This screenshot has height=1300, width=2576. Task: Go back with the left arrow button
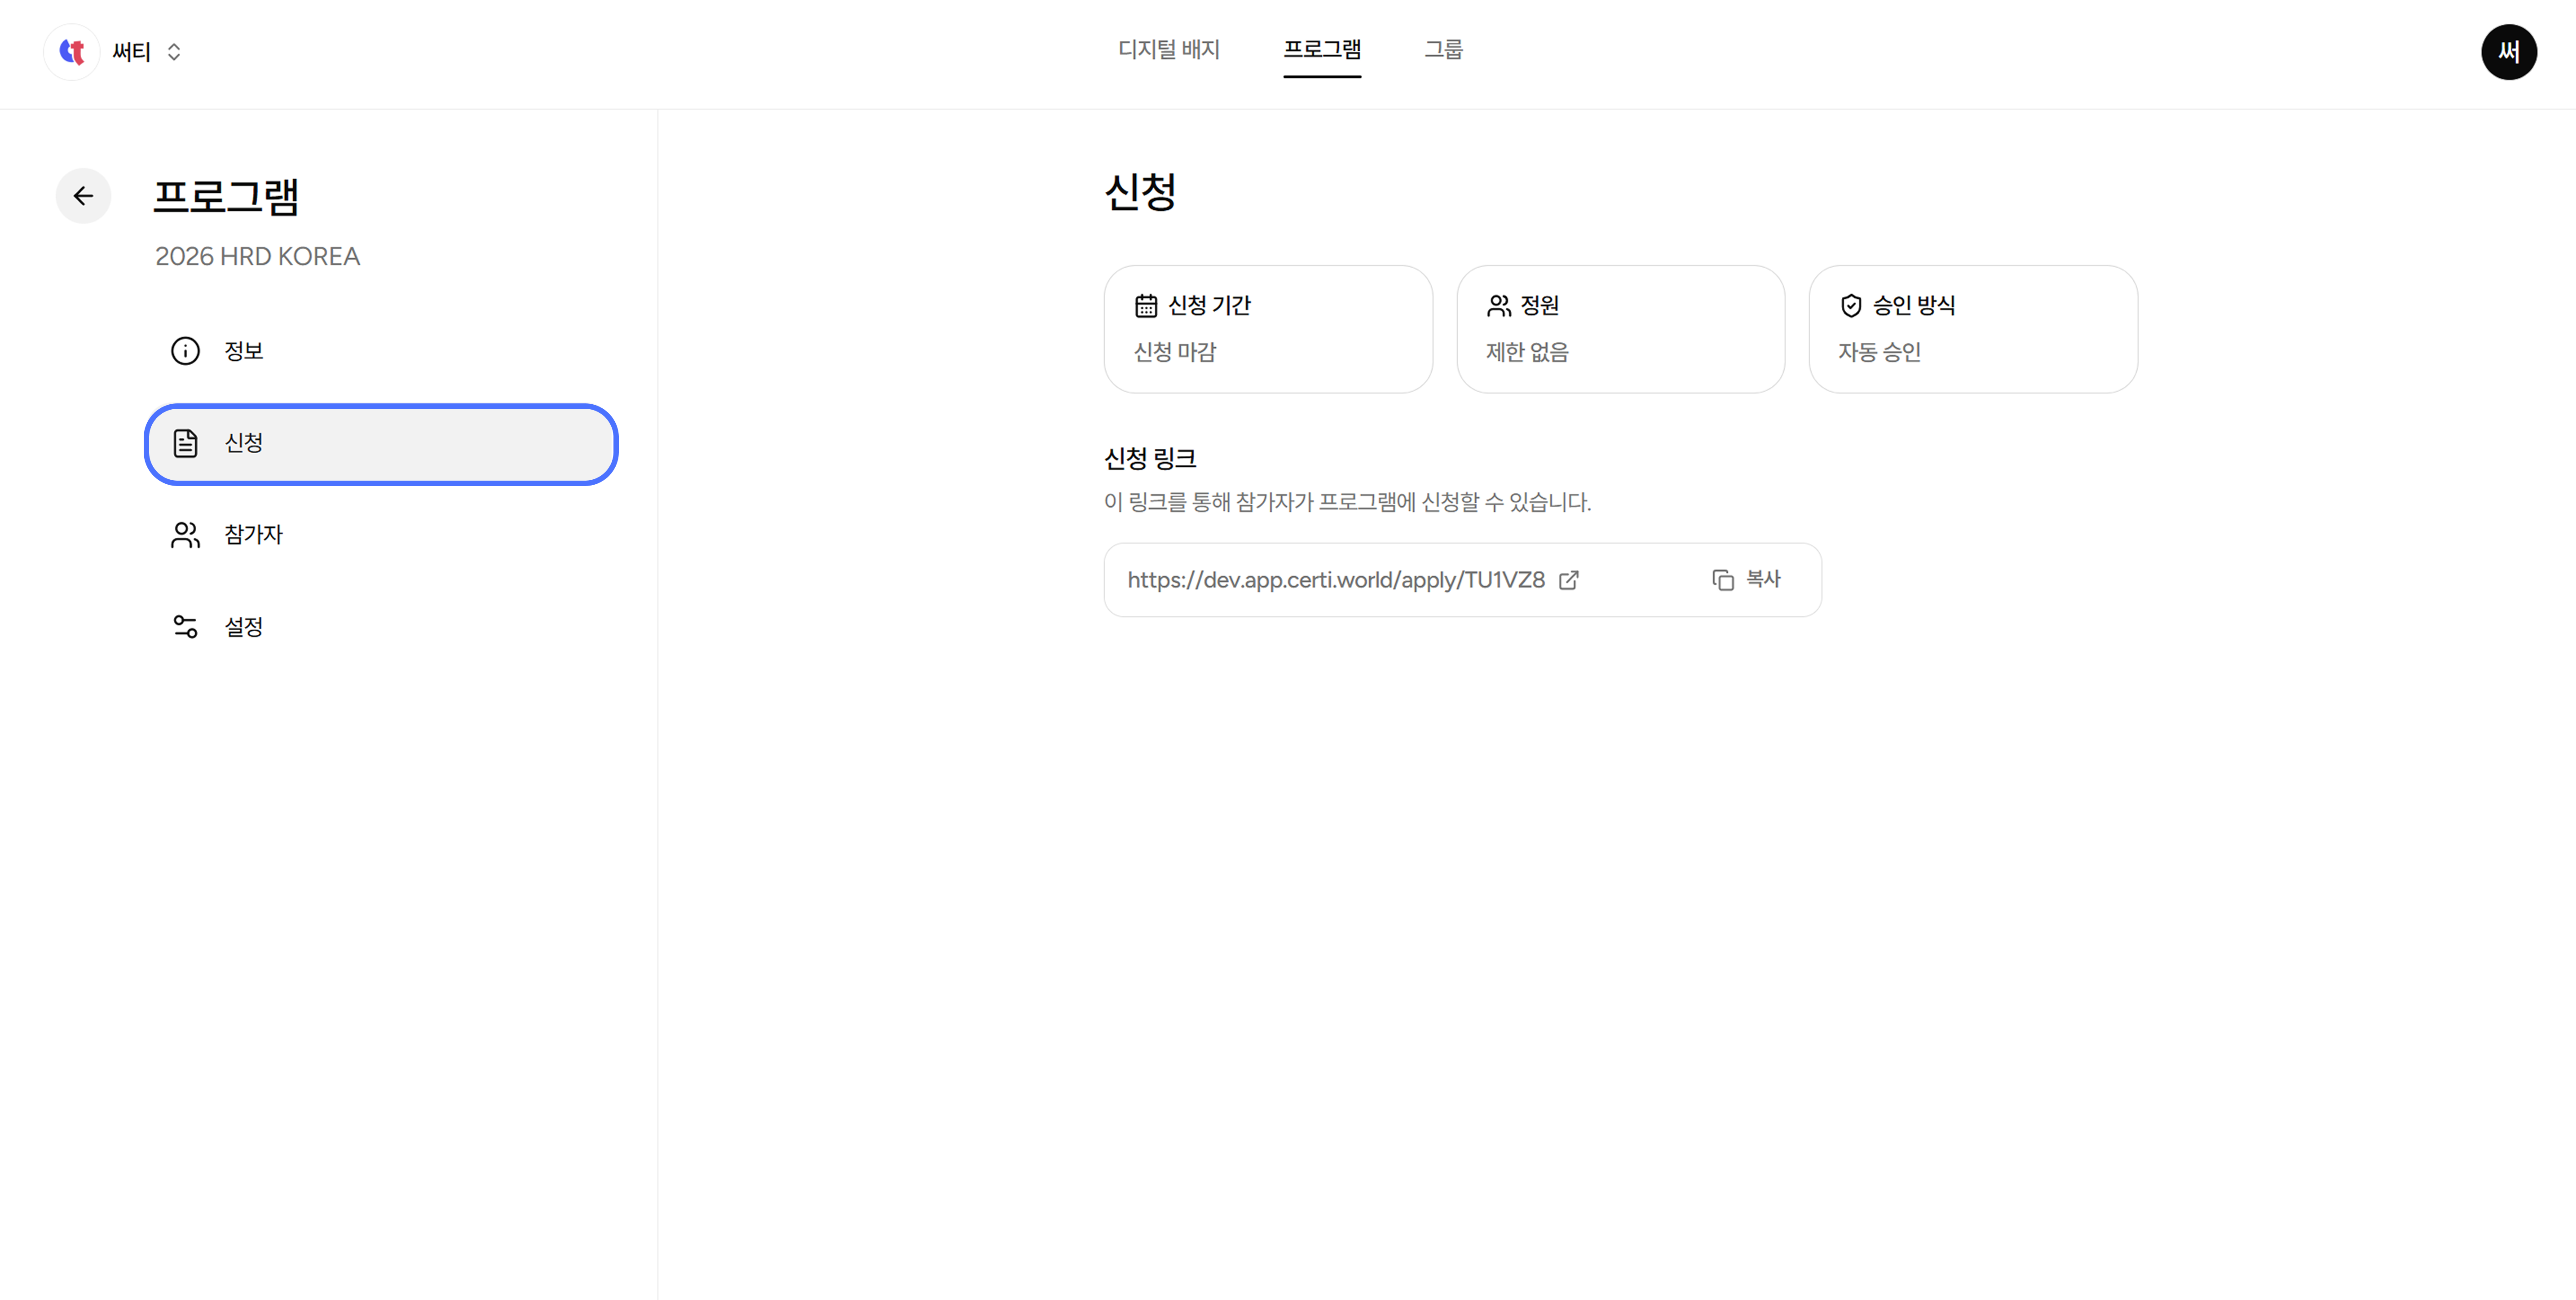point(83,196)
